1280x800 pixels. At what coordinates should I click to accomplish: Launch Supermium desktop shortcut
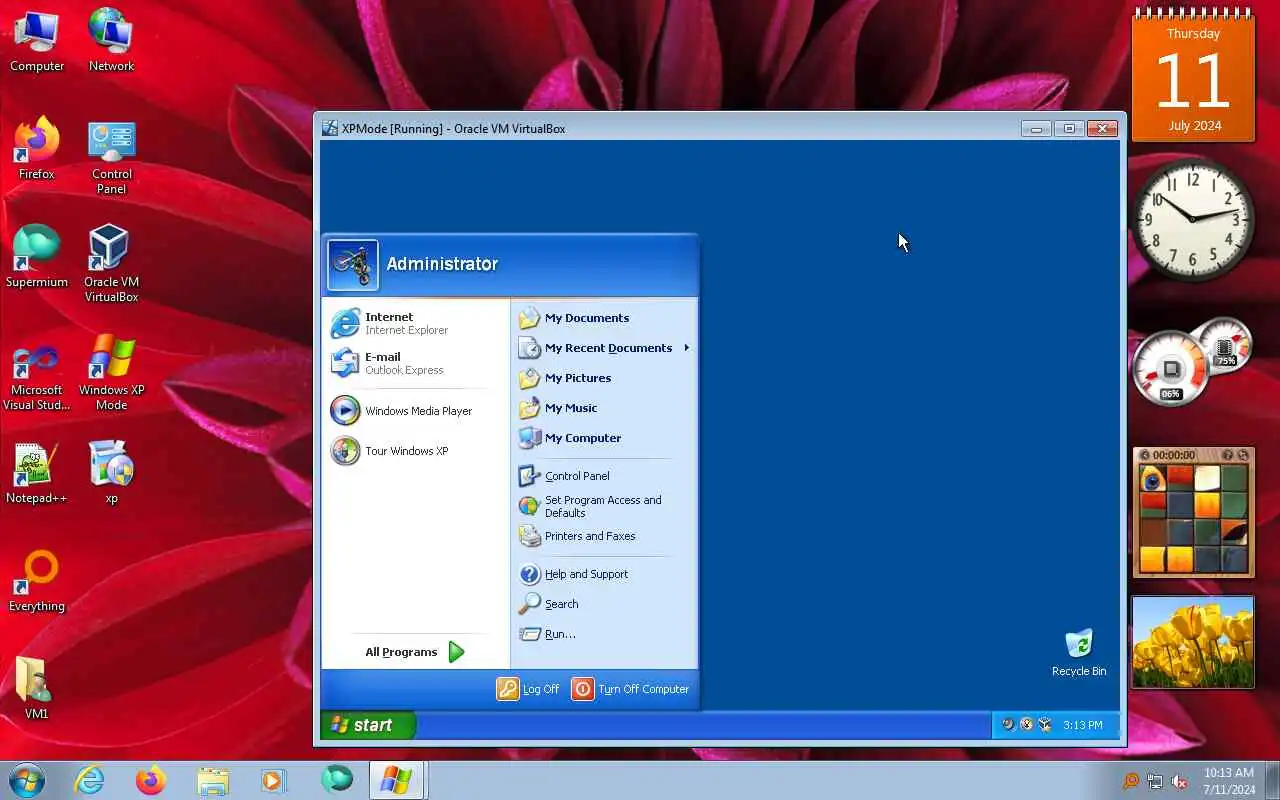[x=37, y=256]
